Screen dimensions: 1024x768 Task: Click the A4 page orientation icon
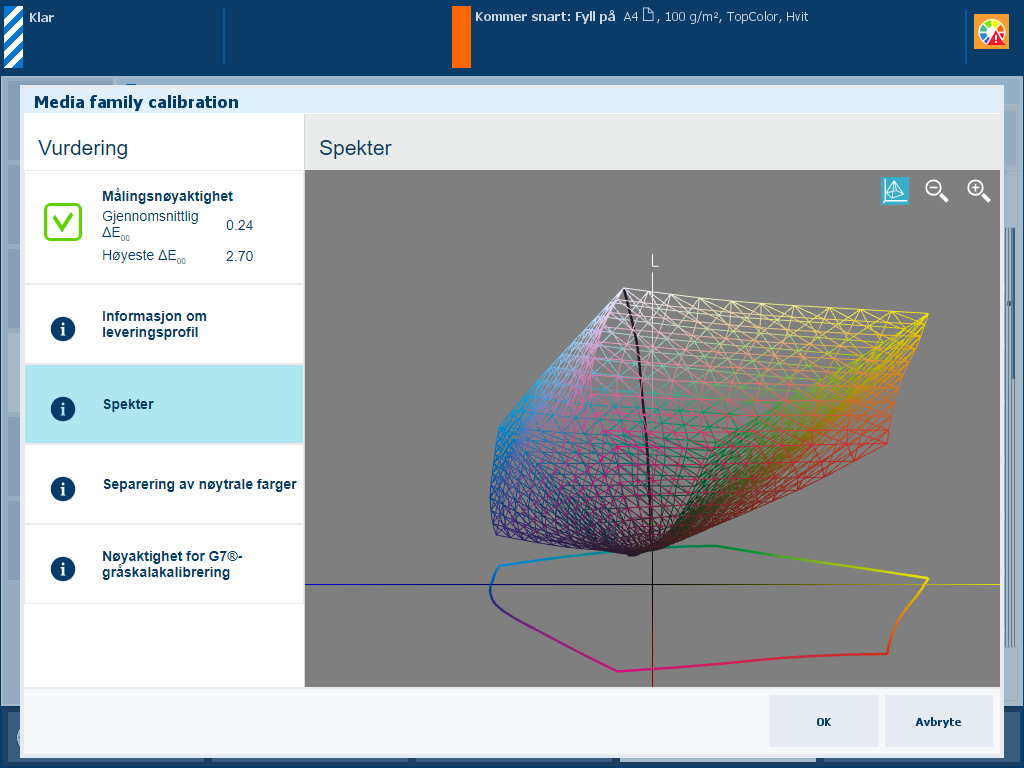648,15
